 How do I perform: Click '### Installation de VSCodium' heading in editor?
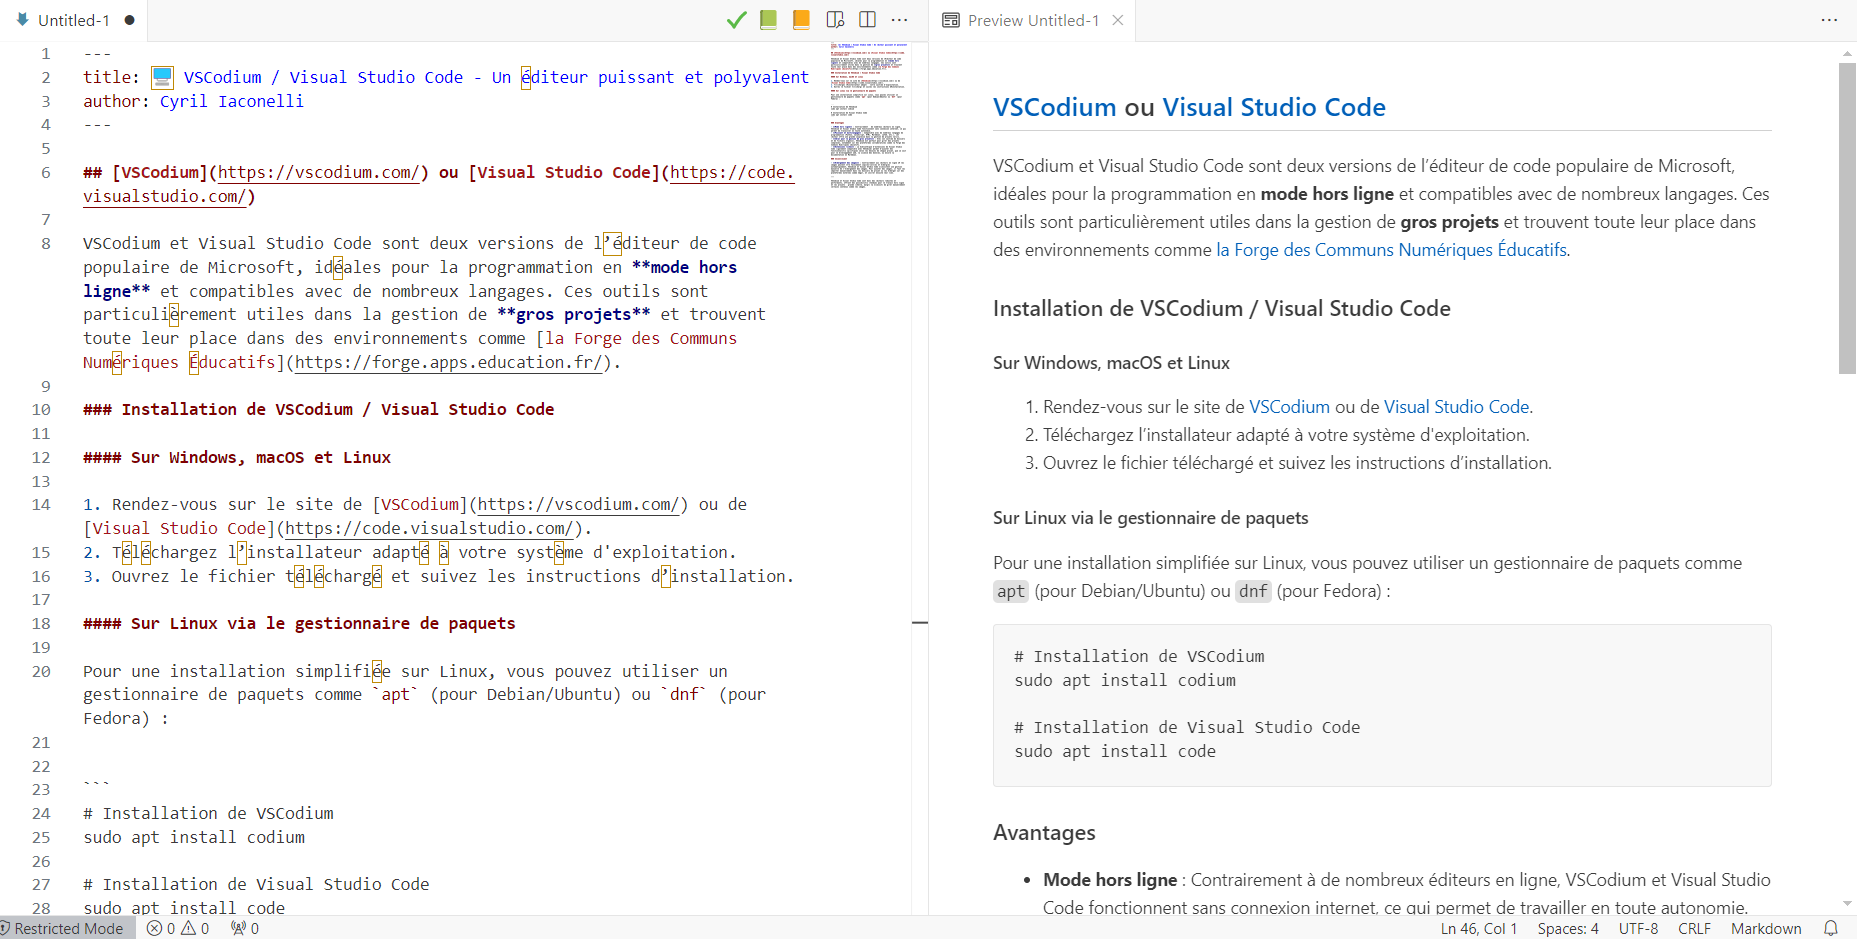318,409
